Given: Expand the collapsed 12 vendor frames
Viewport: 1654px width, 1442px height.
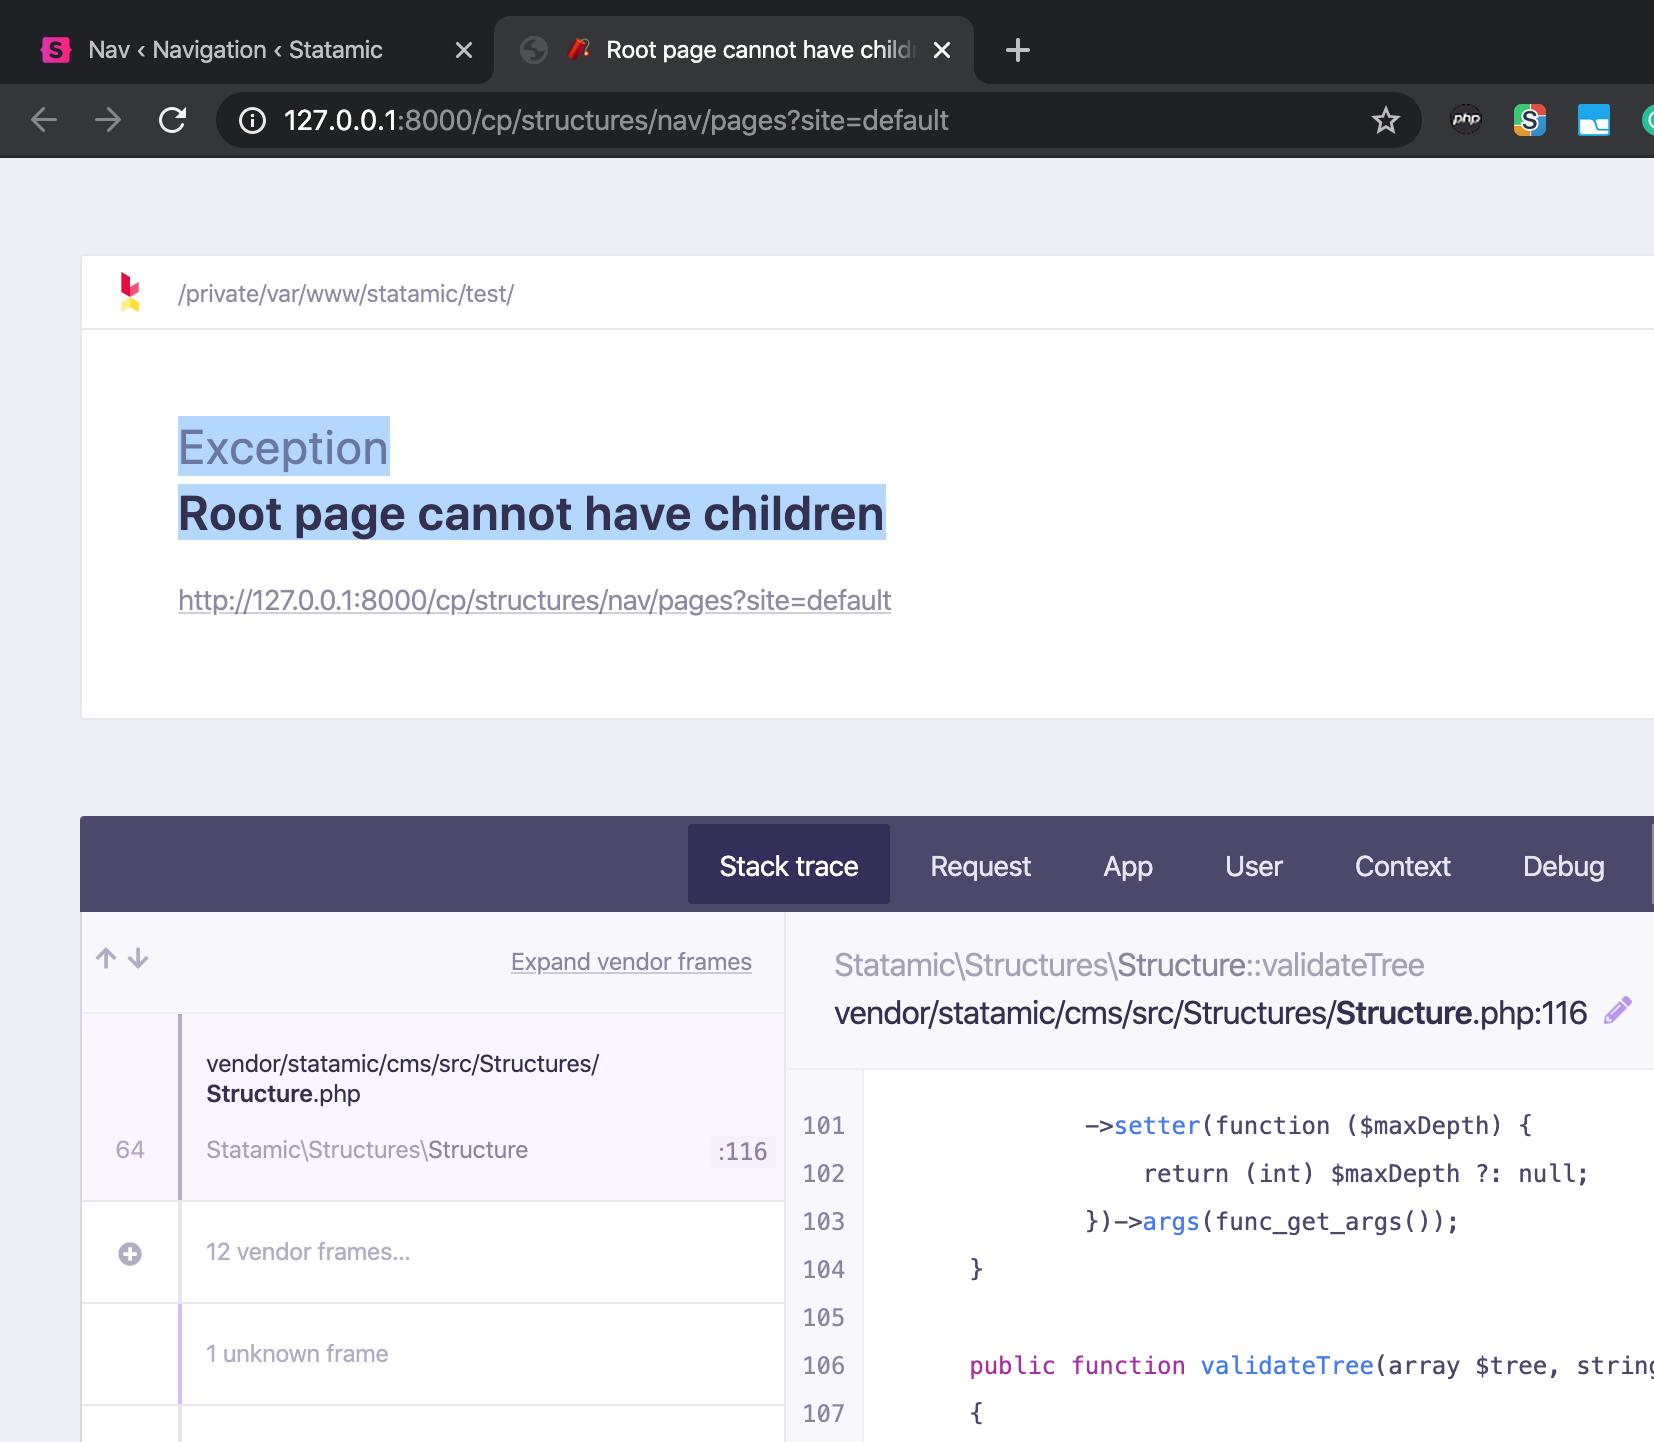Looking at the screenshot, I should coord(130,1253).
